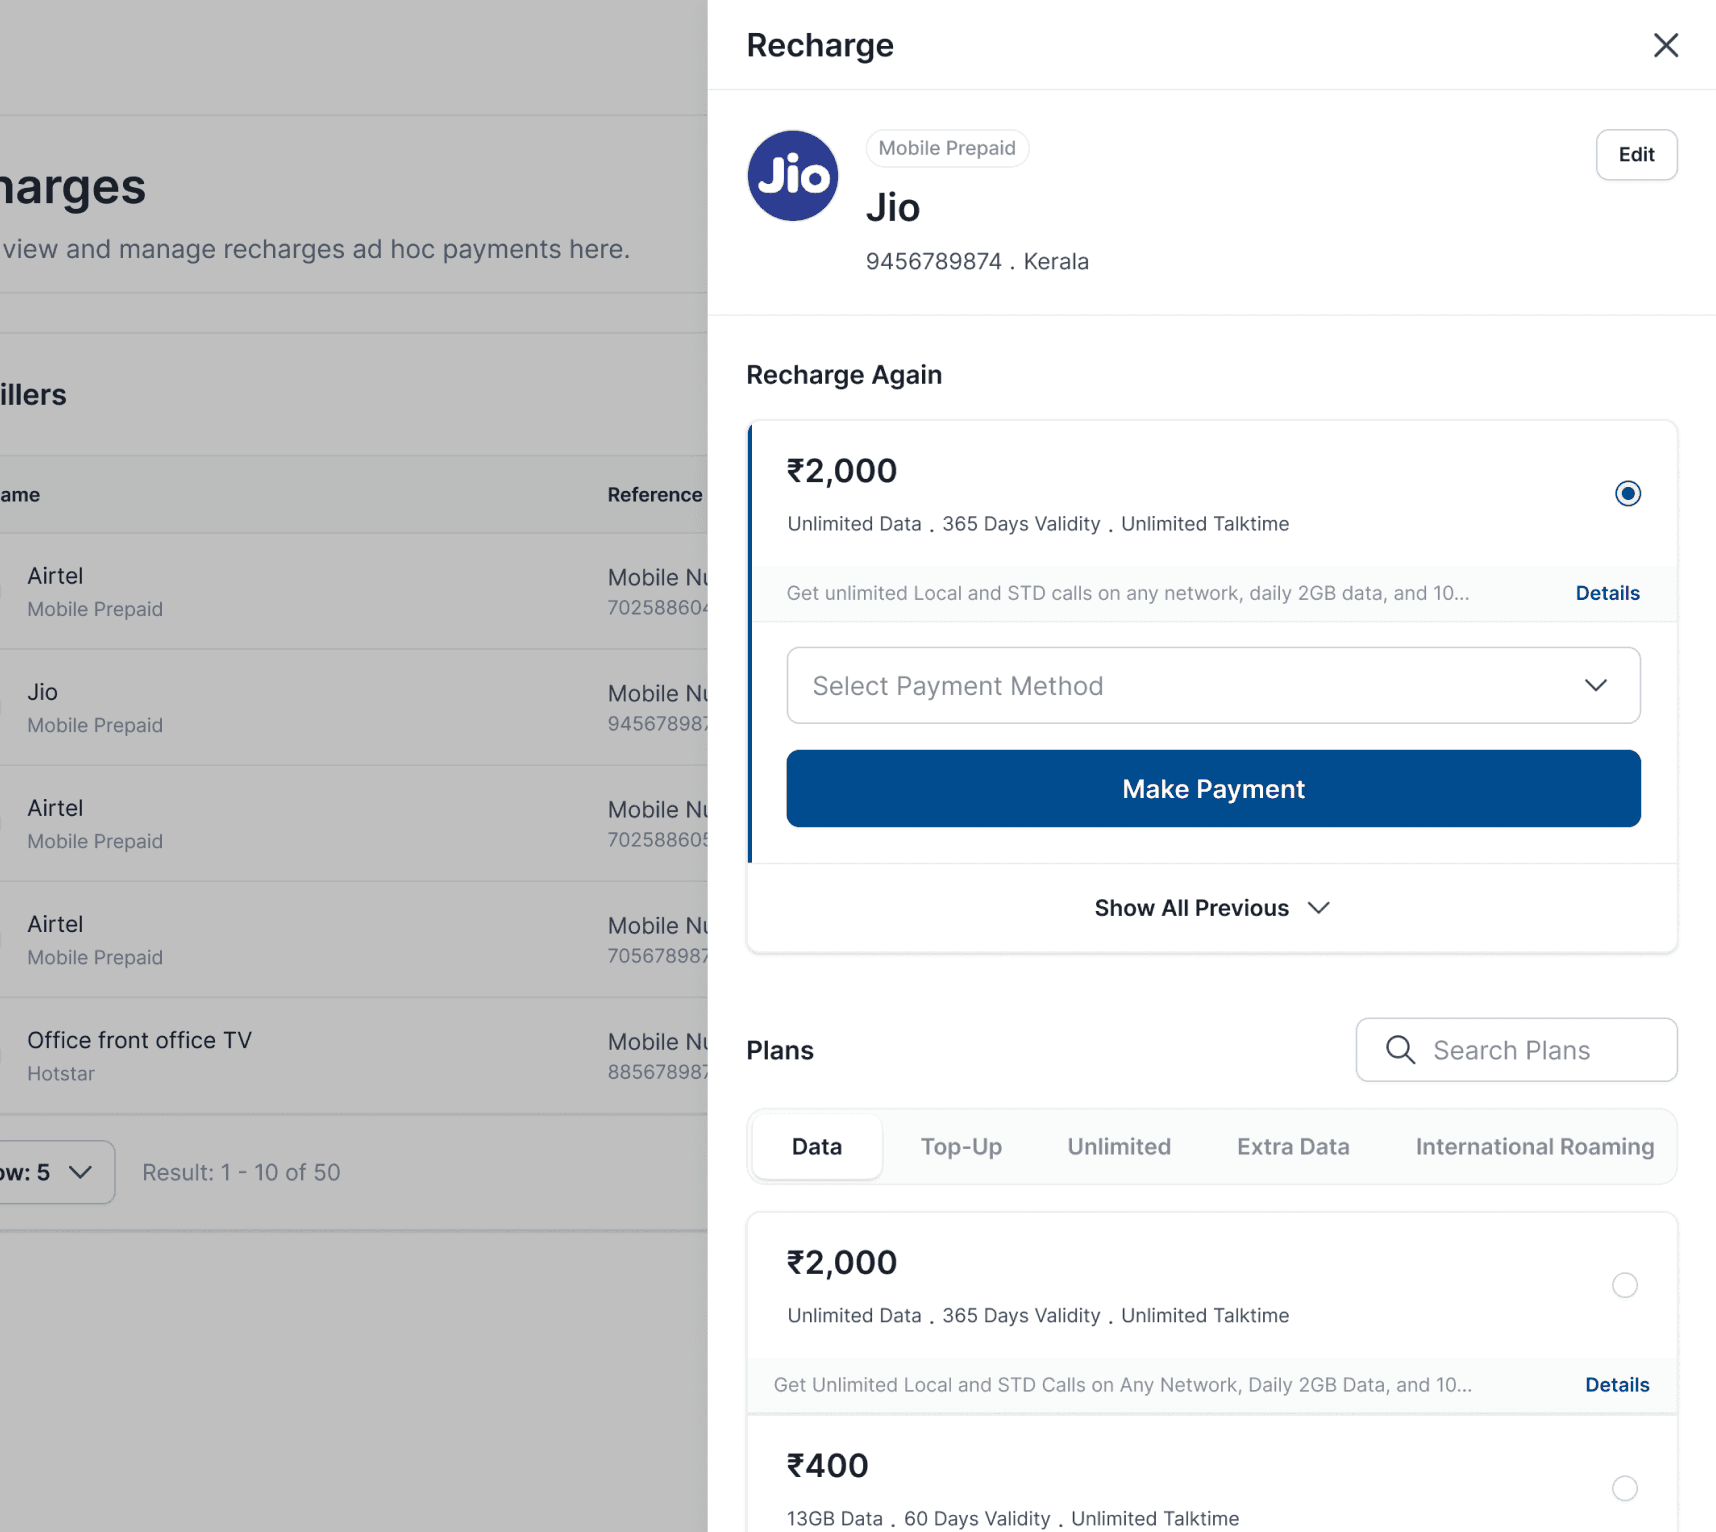Switch to the Unlimited plans tab

click(1119, 1147)
